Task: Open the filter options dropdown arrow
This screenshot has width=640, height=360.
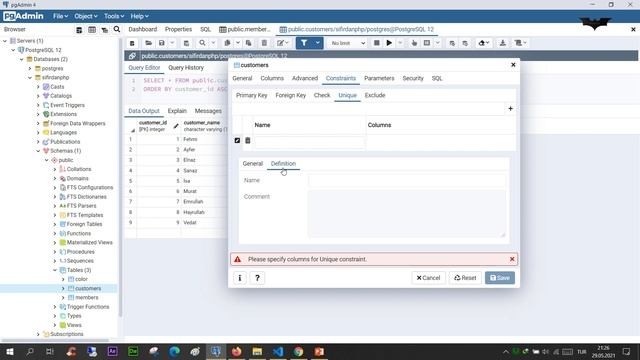Action: 318,43
